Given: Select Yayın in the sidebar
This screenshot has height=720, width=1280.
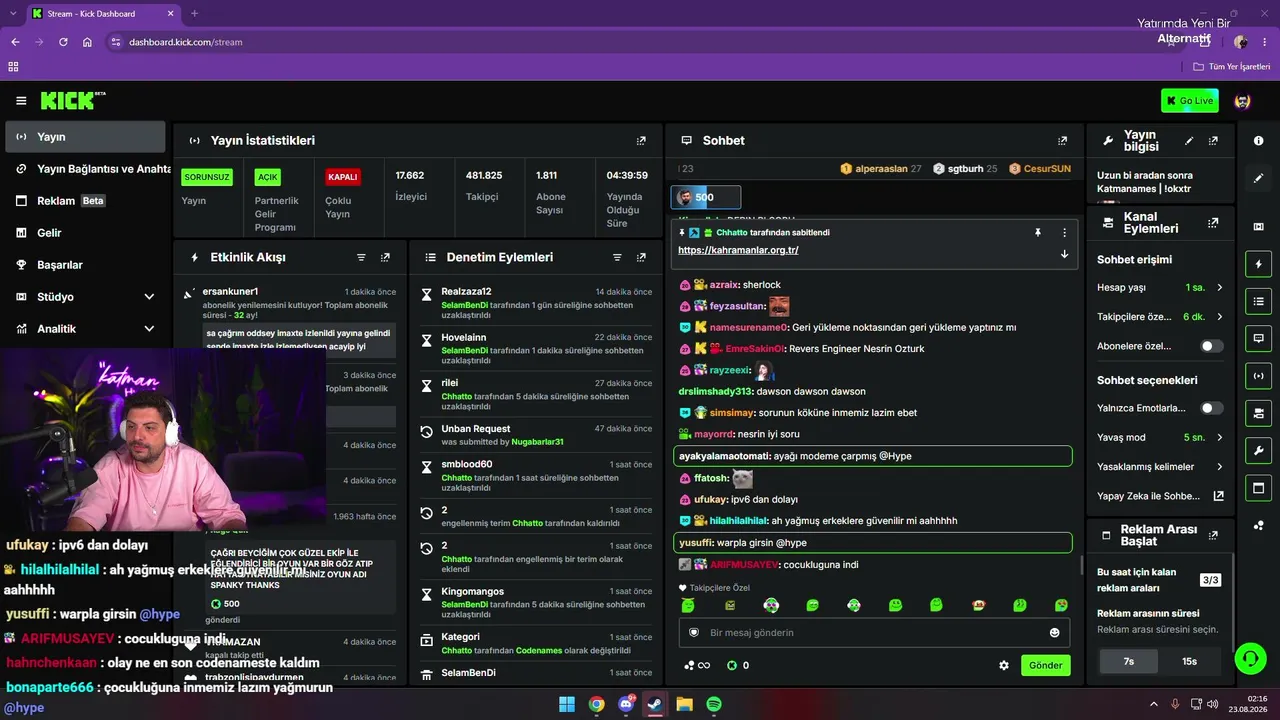Looking at the screenshot, I should pyautogui.click(x=85, y=137).
